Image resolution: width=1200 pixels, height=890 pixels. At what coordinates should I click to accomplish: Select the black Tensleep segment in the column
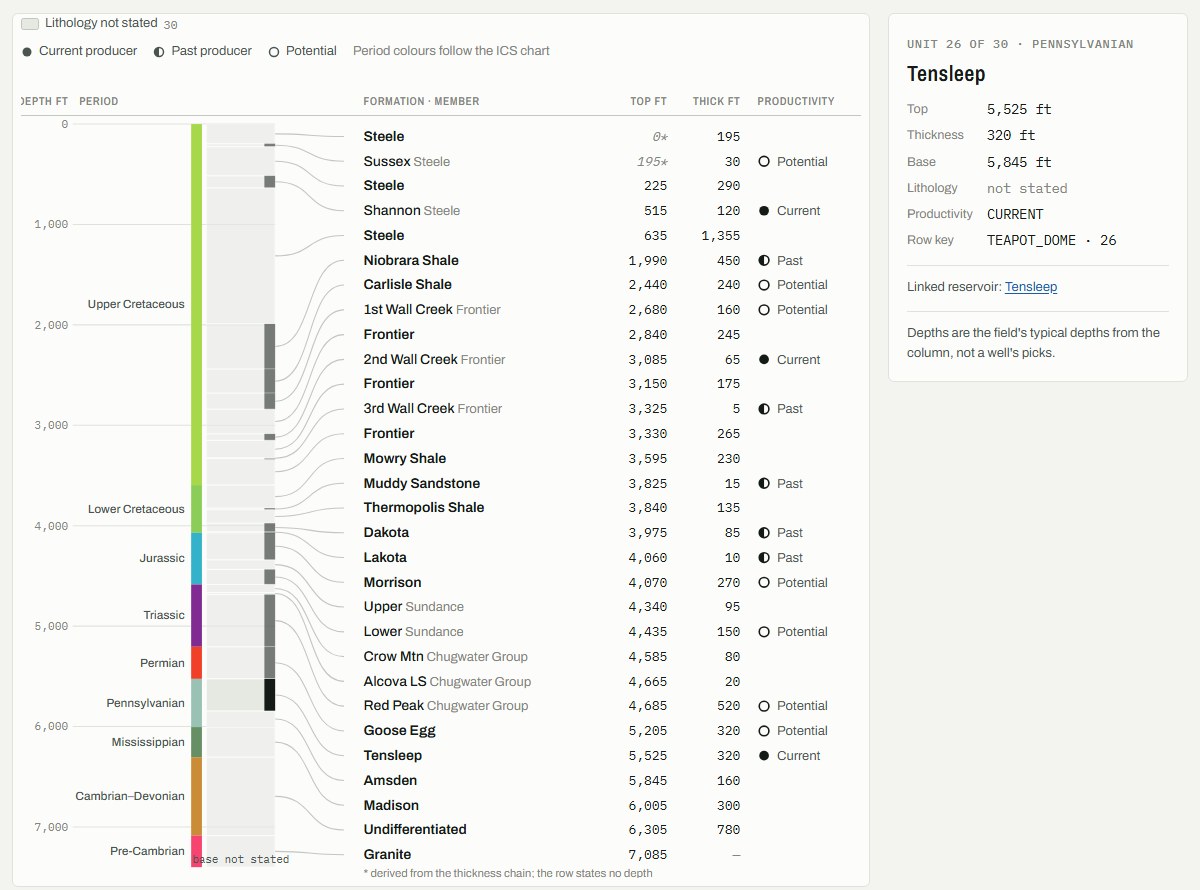tap(269, 695)
